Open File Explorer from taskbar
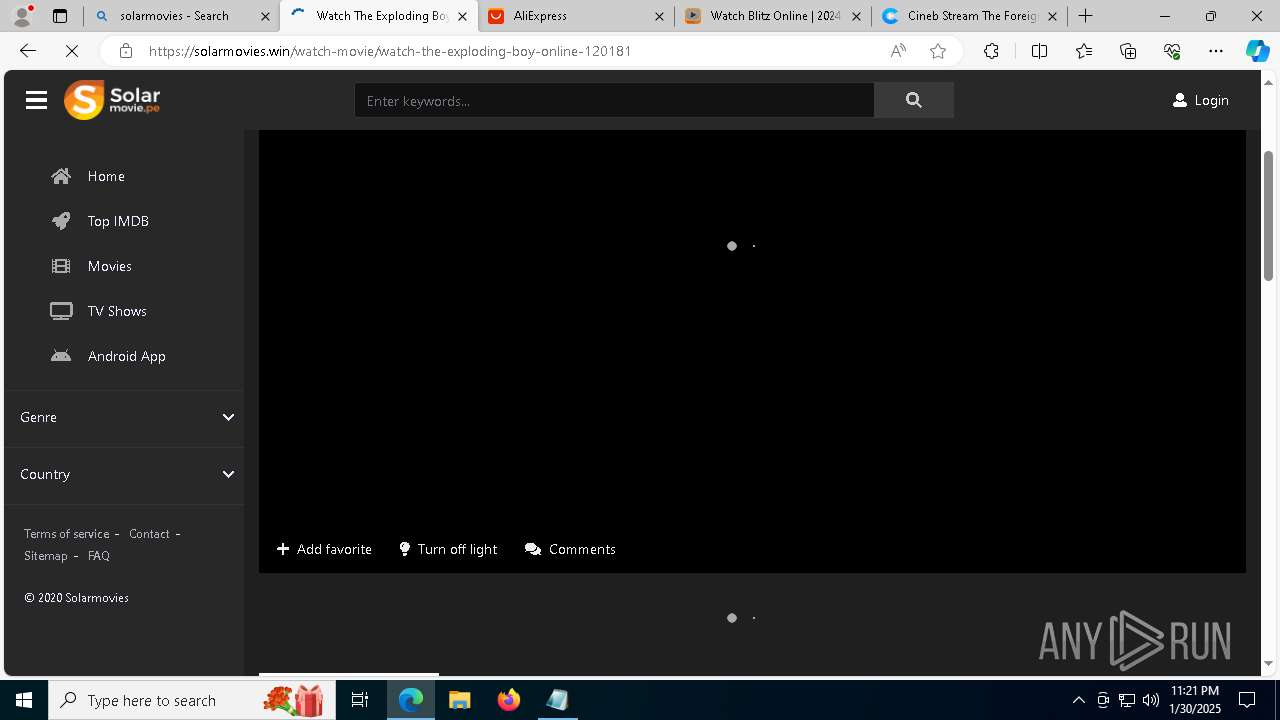 (459, 700)
